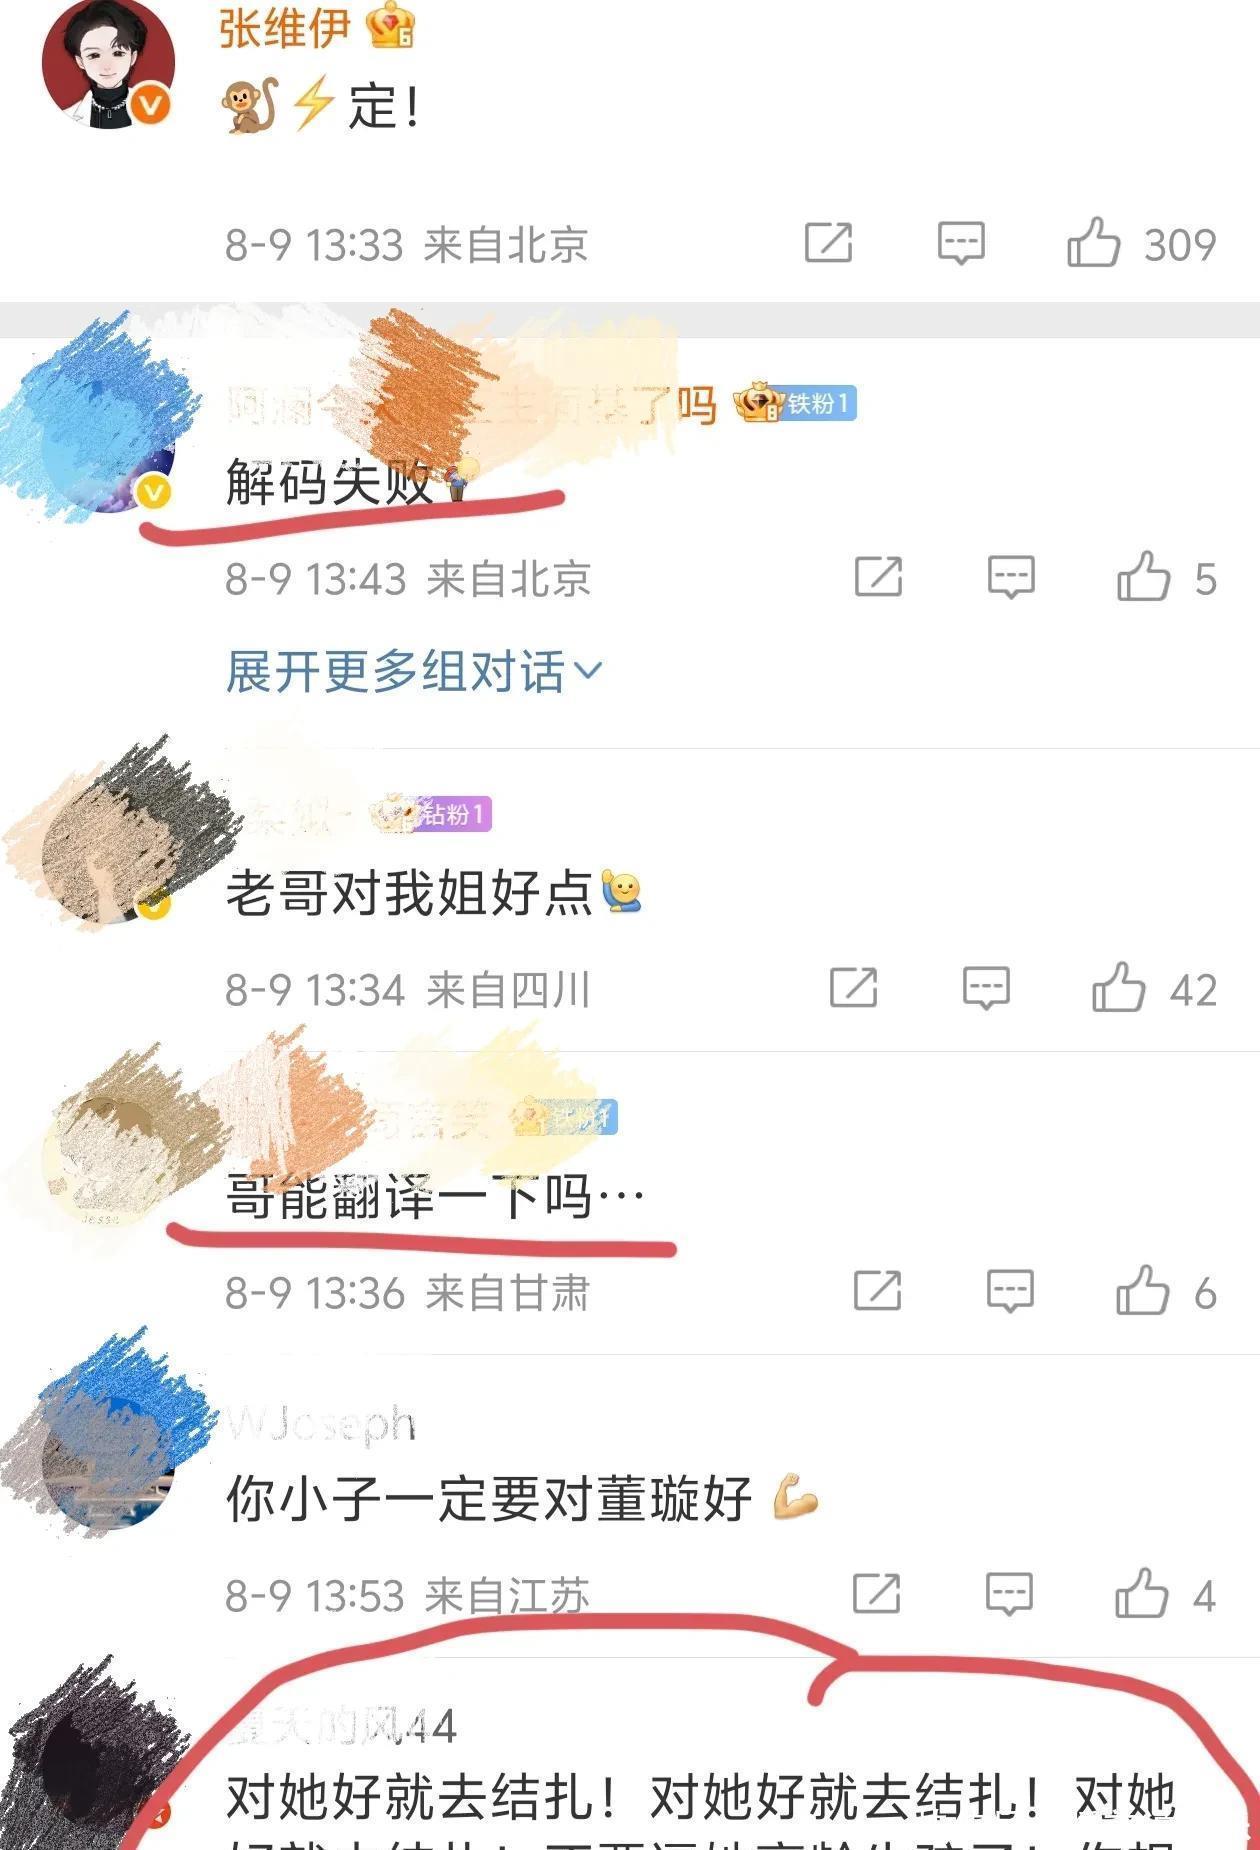Open the 铁粉1 fan badge
This screenshot has height=1850, width=1260.
[x=796, y=403]
